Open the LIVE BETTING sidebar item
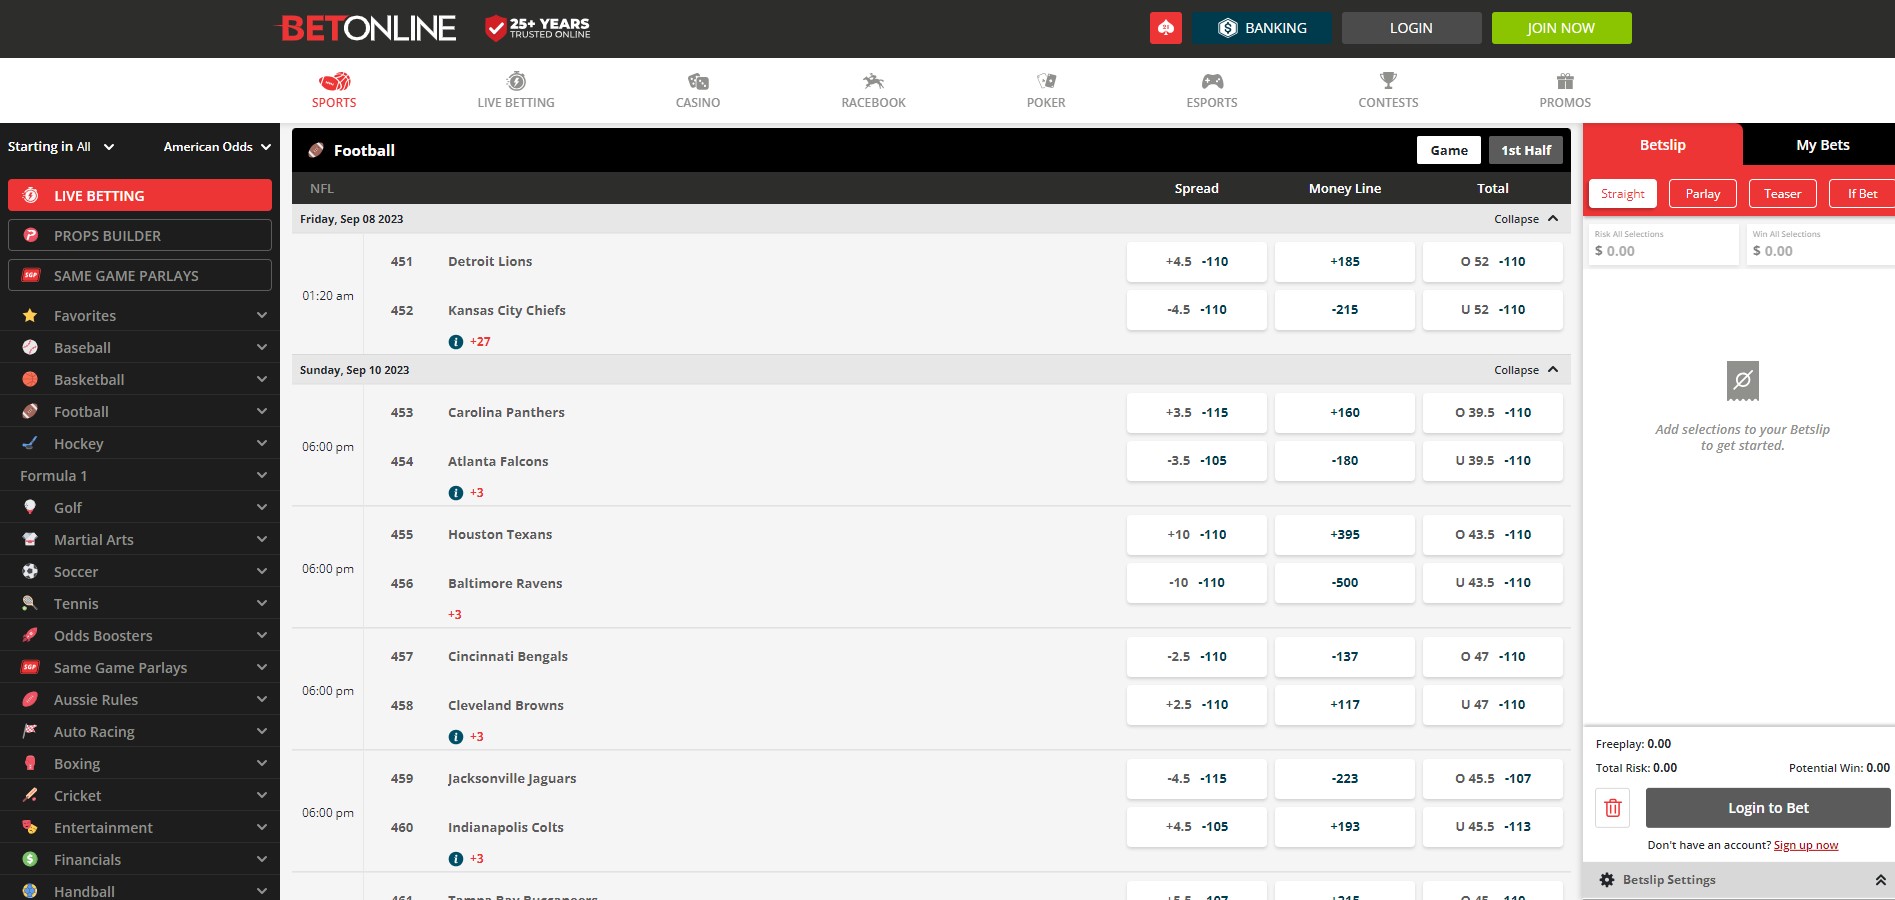 coord(140,196)
